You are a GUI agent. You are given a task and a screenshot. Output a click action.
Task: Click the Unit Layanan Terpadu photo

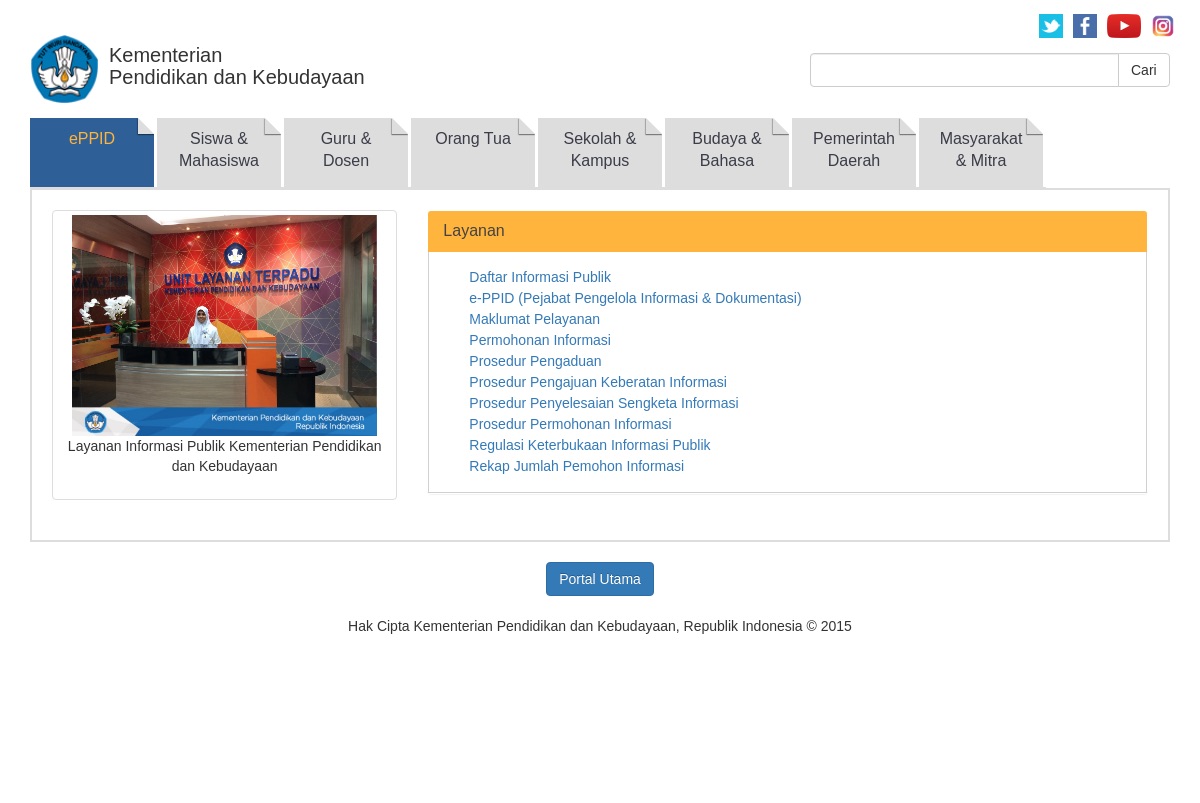pos(224,325)
